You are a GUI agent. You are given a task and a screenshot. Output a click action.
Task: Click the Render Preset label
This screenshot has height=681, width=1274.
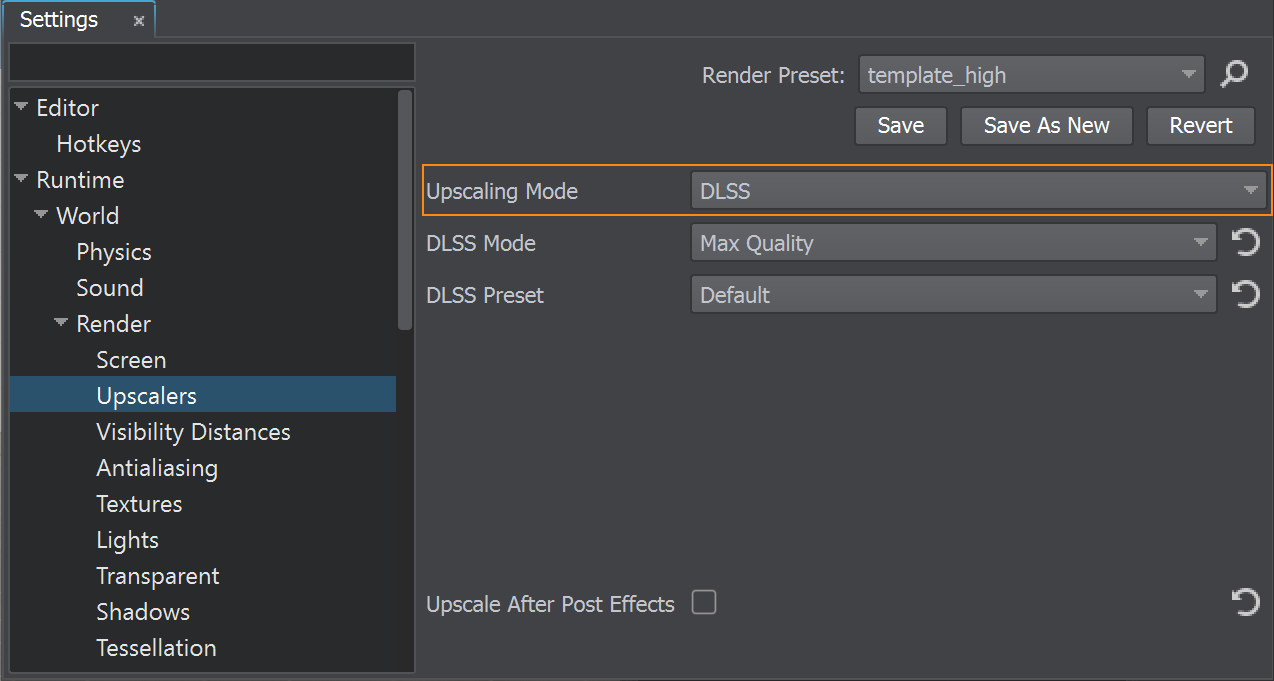tap(774, 75)
